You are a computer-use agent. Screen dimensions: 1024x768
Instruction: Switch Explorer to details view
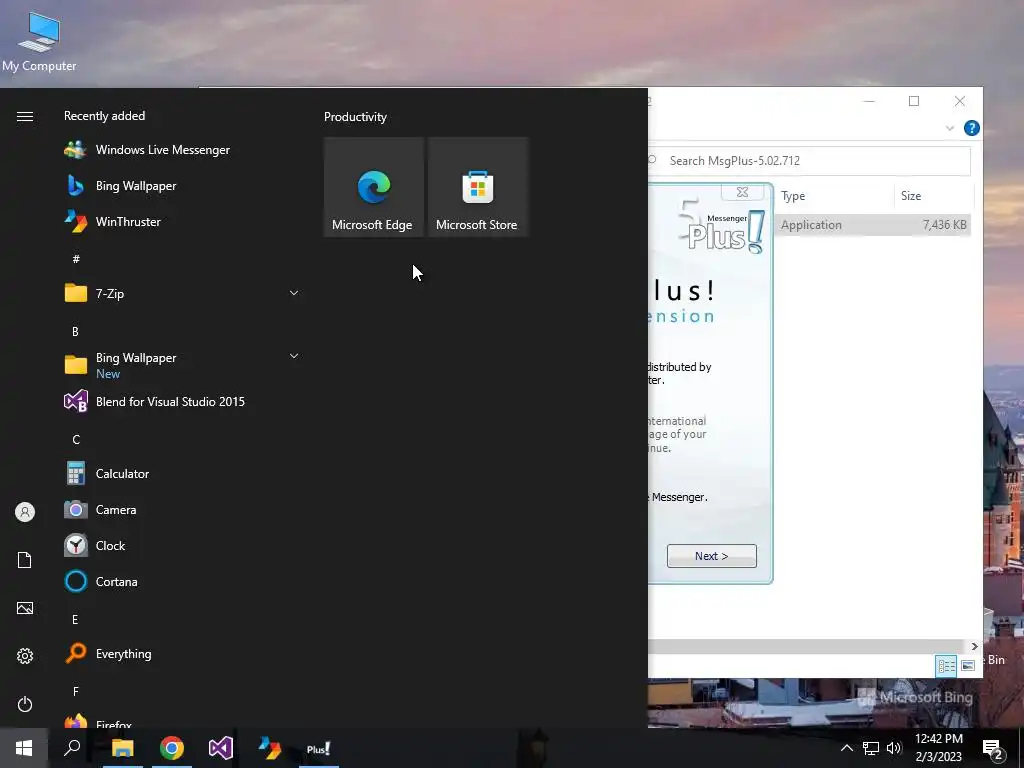tap(946, 665)
